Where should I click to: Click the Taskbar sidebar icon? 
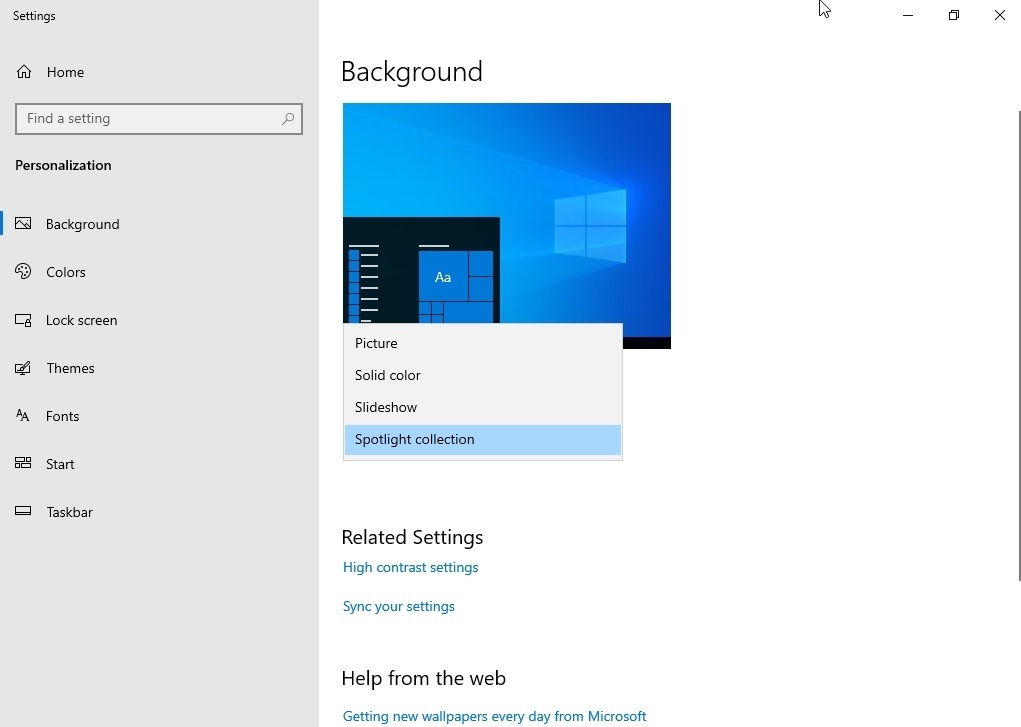[22, 511]
